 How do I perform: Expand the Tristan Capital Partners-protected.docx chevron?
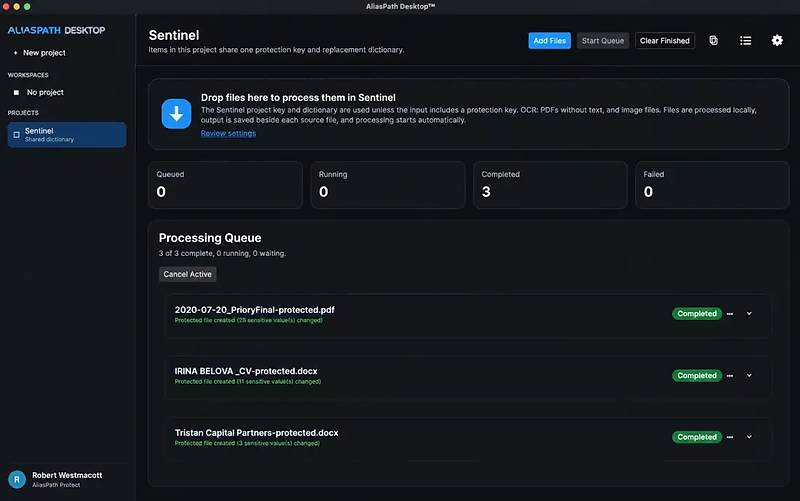[x=749, y=437]
